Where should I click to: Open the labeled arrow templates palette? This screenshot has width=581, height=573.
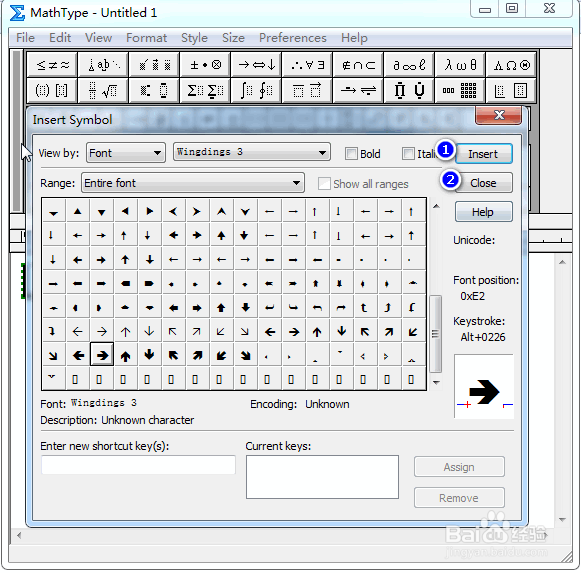(358, 90)
